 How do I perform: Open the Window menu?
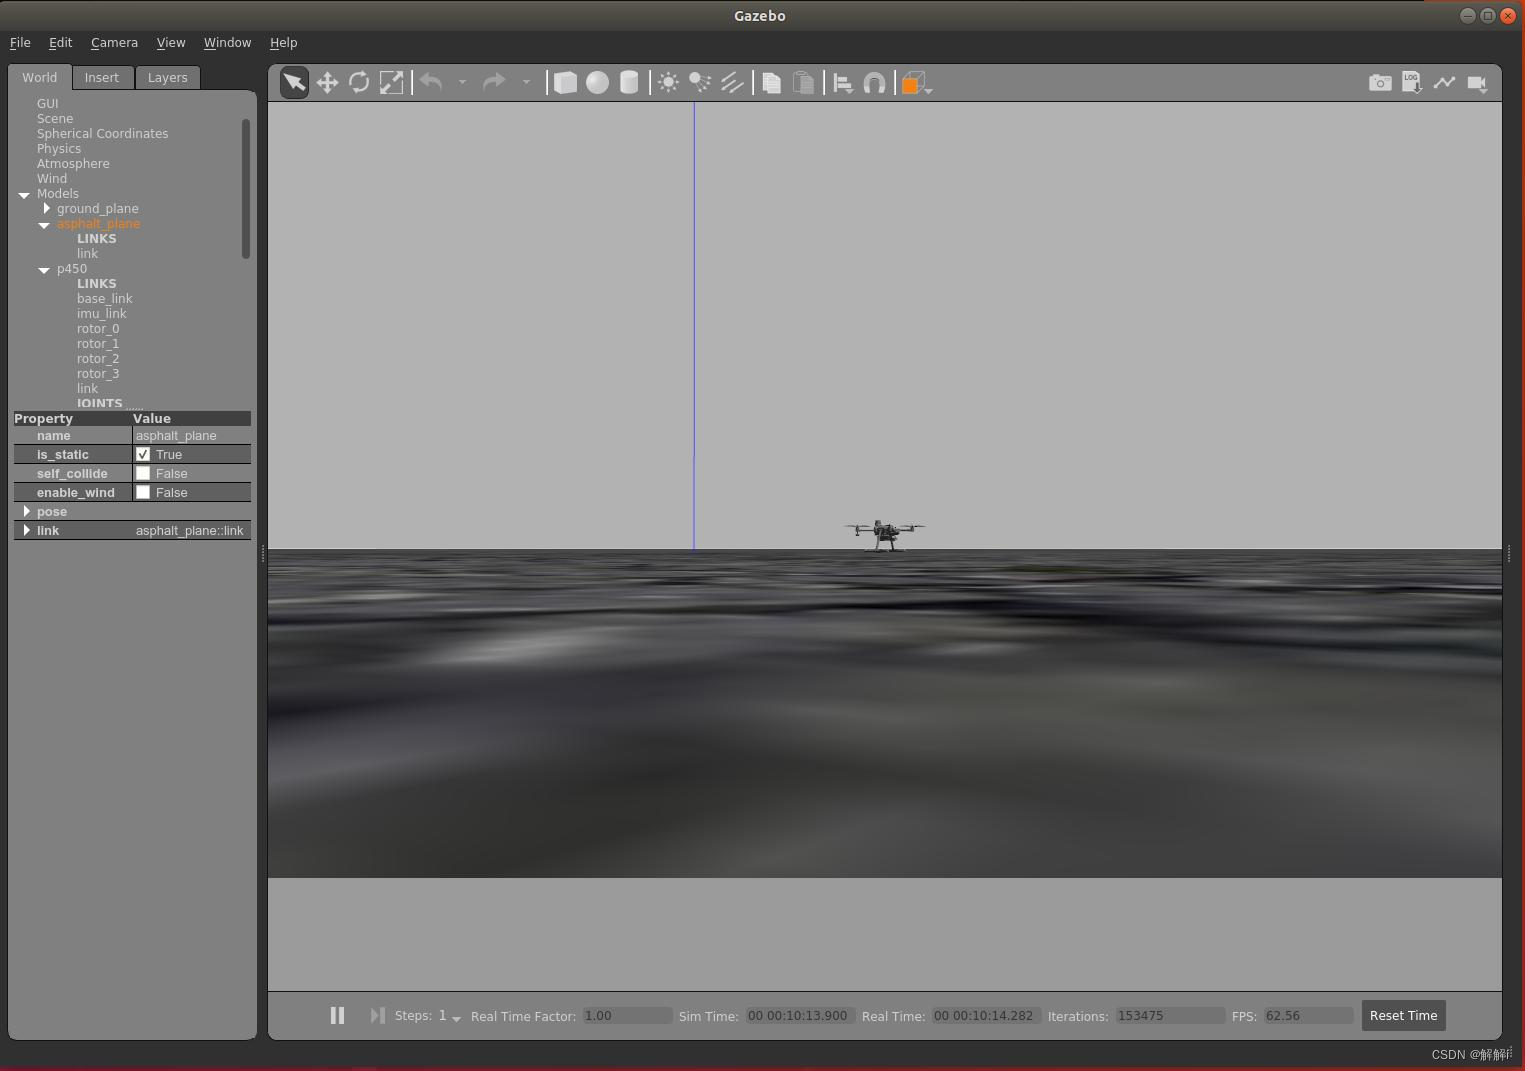point(227,43)
